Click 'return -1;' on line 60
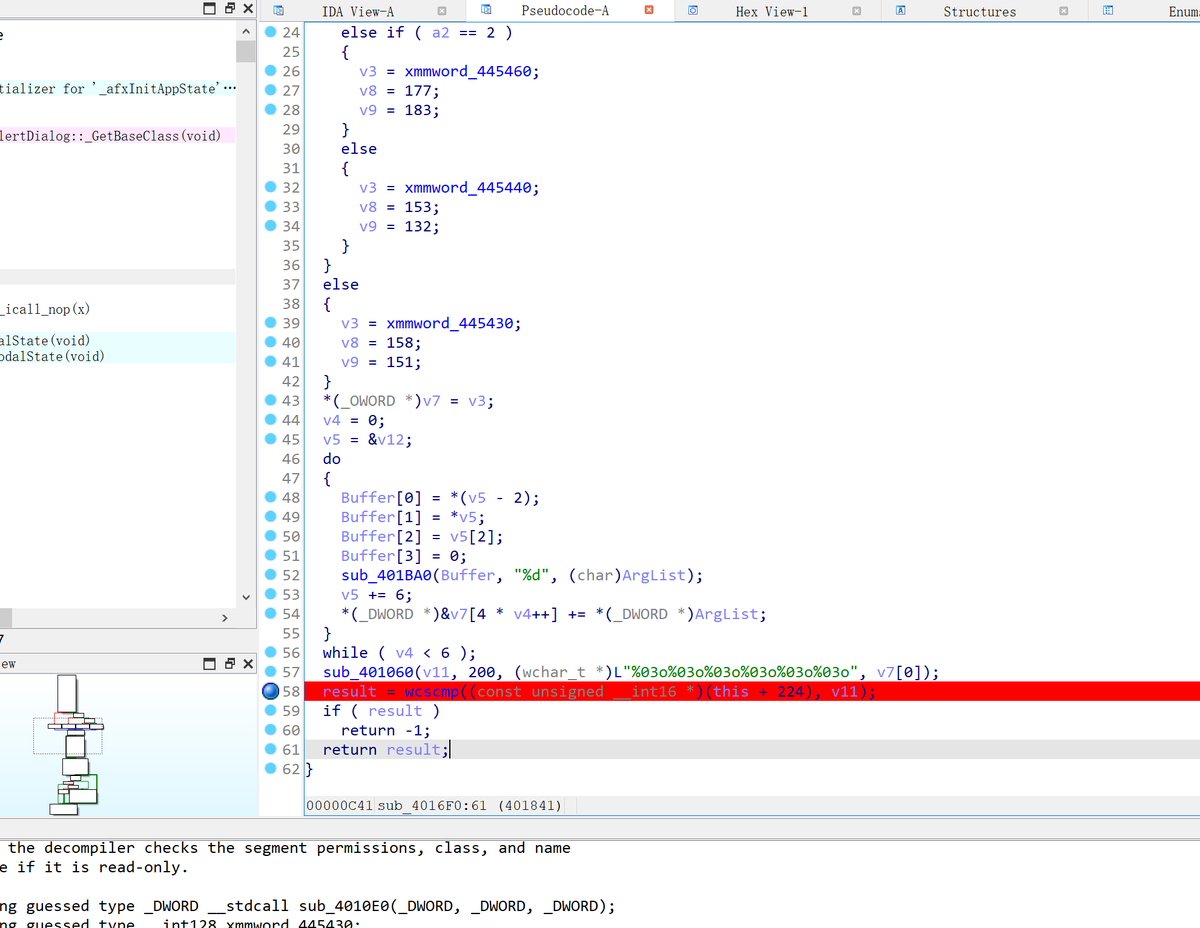The height and width of the screenshot is (928, 1200). [x=386, y=730]
